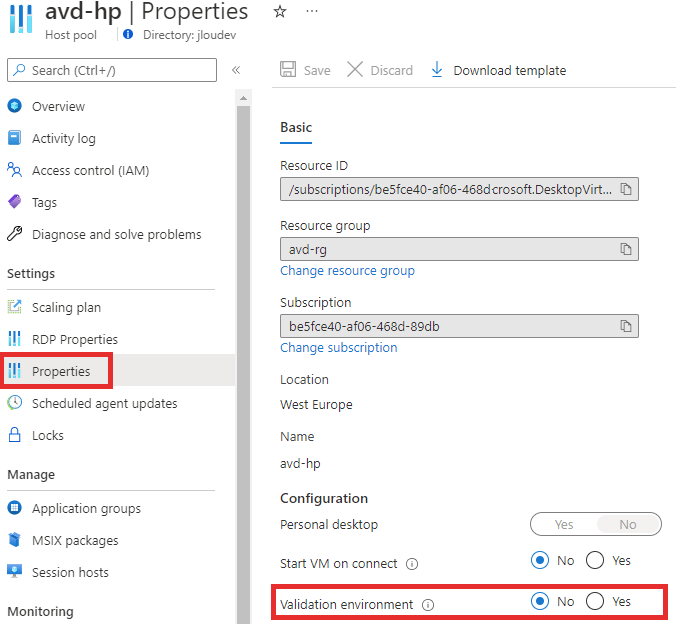Click the Properties bars icon in sidebar
676x624 pixels.
pos(15,370)
